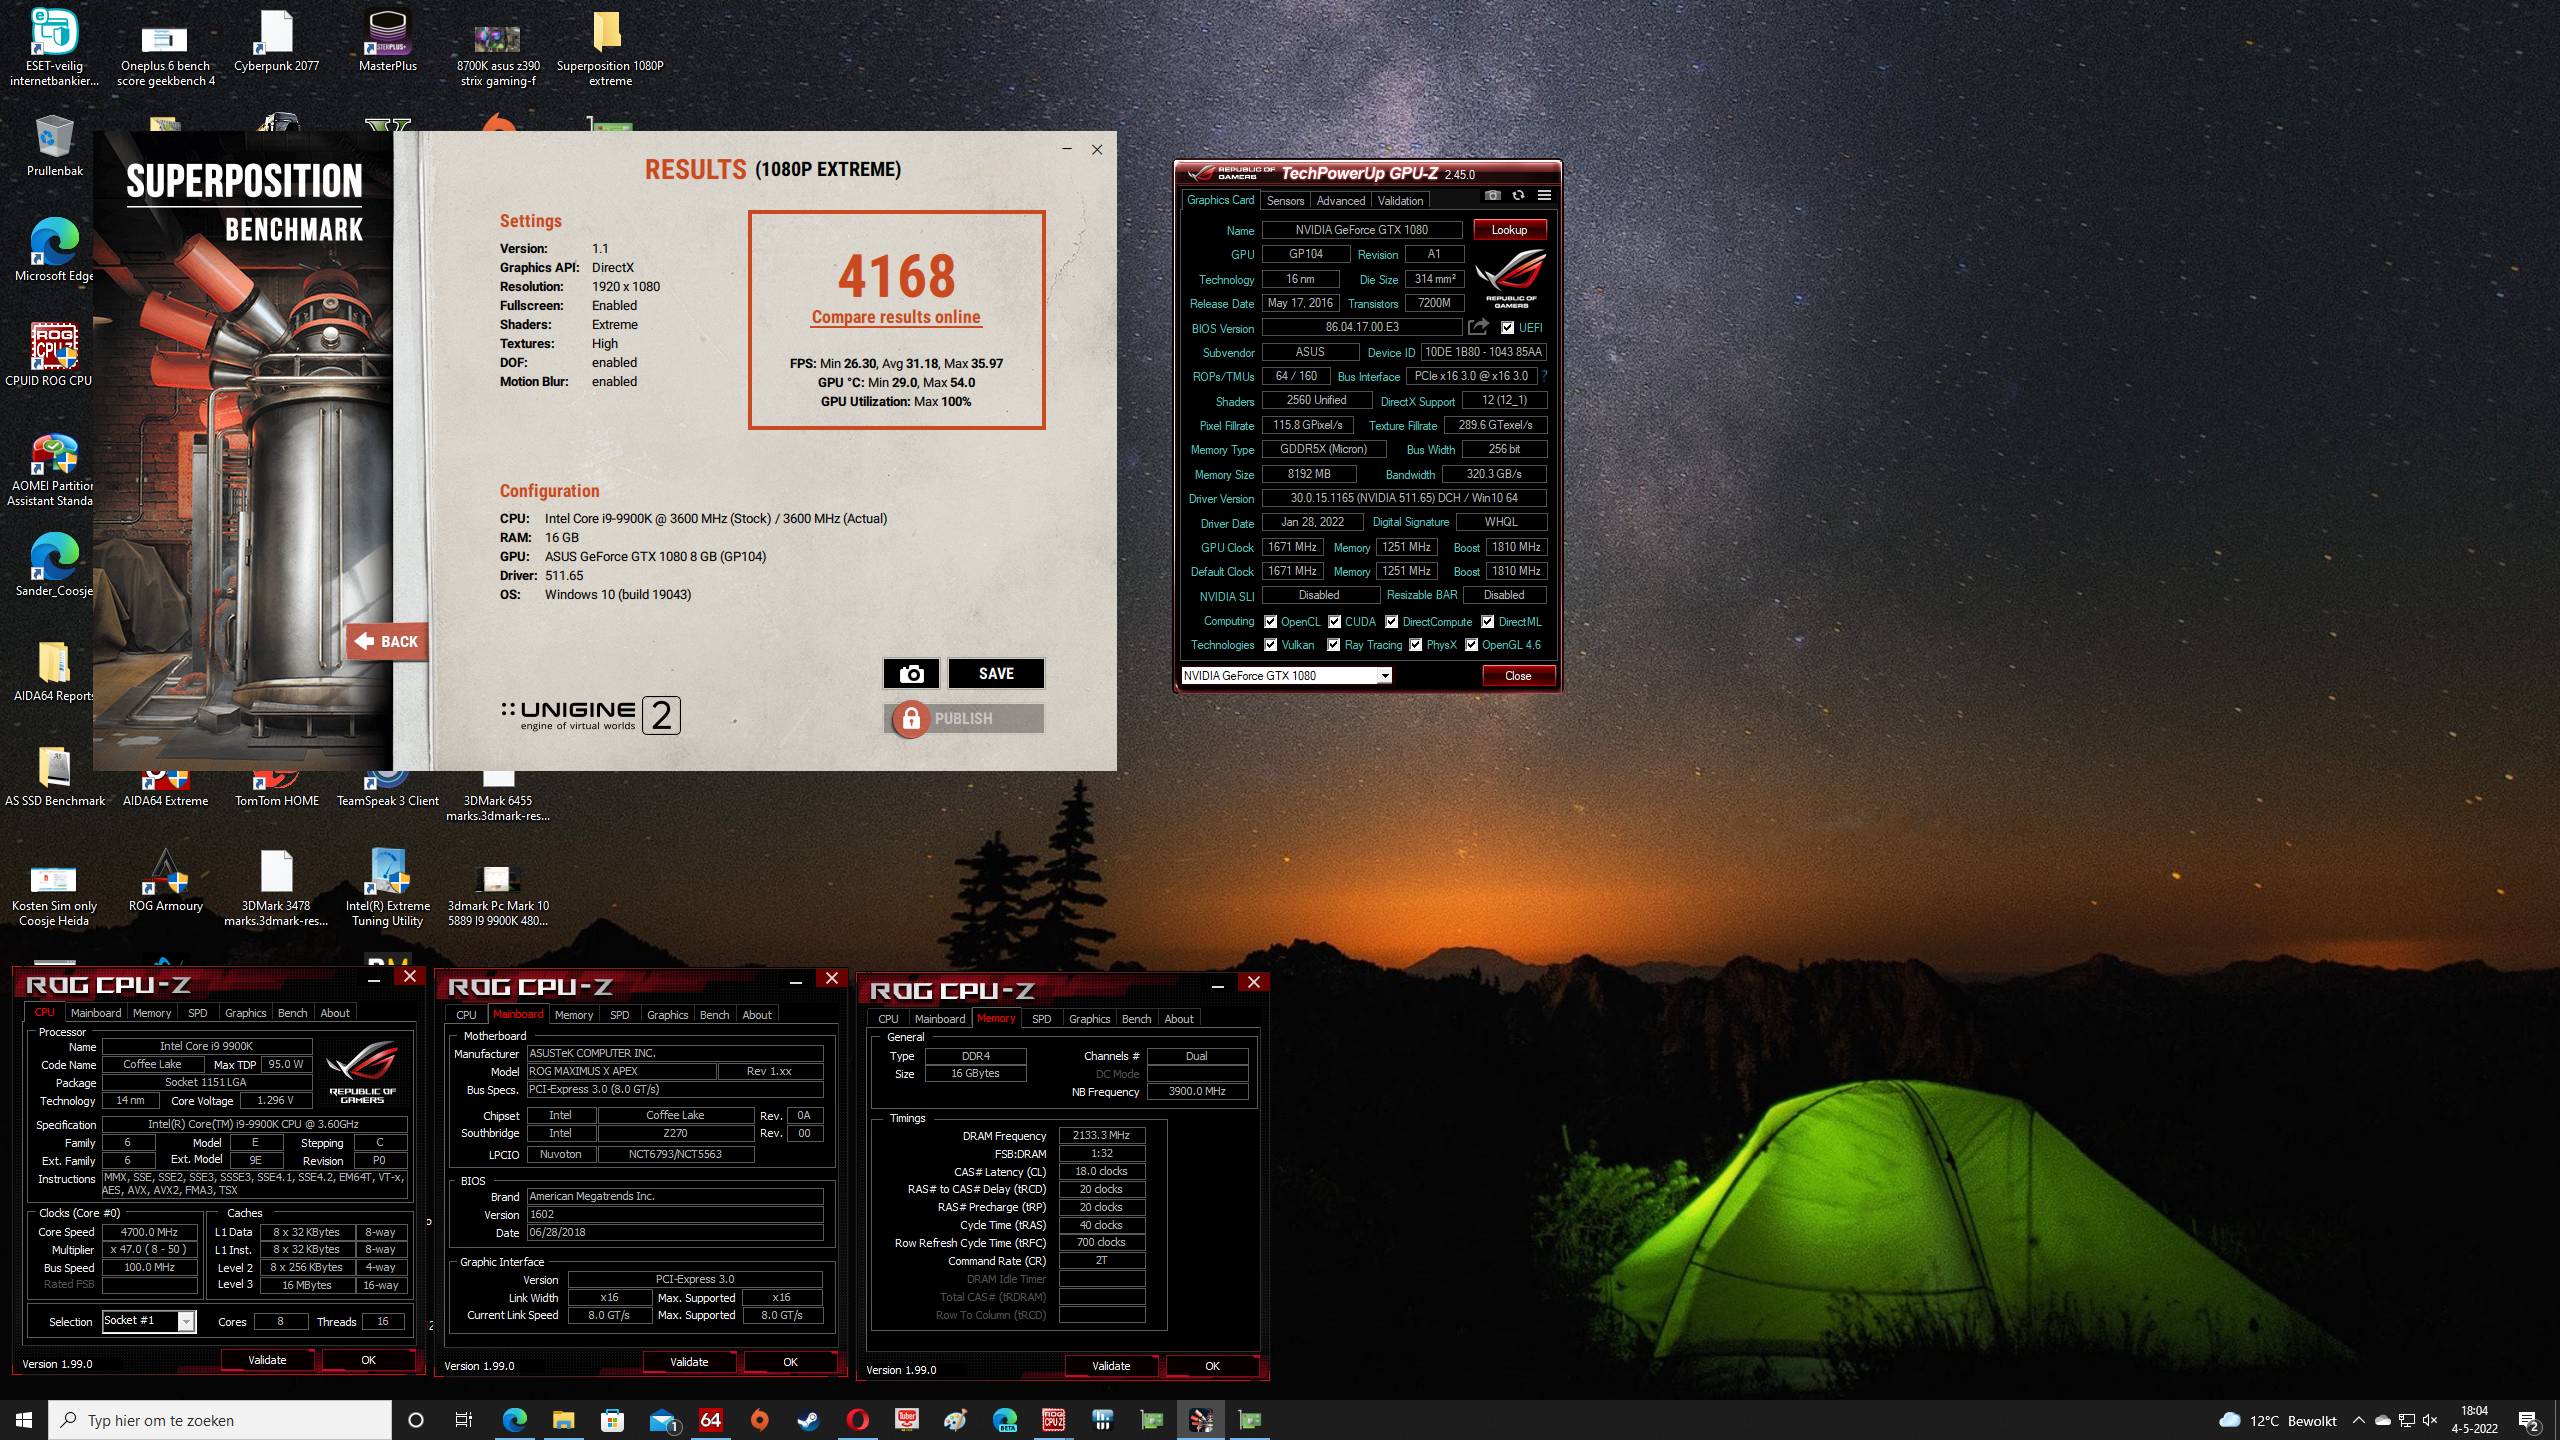Open the clock showing 18:04 4-5-2022
Image resolution: width=2560 pixels, height=1440 pixels.
pos(2474,1420)
